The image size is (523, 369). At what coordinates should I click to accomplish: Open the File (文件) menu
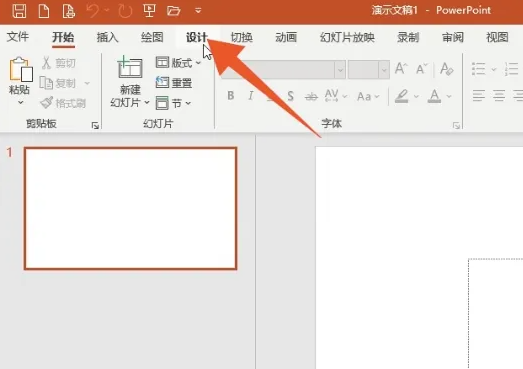click(x=18, y=37)
